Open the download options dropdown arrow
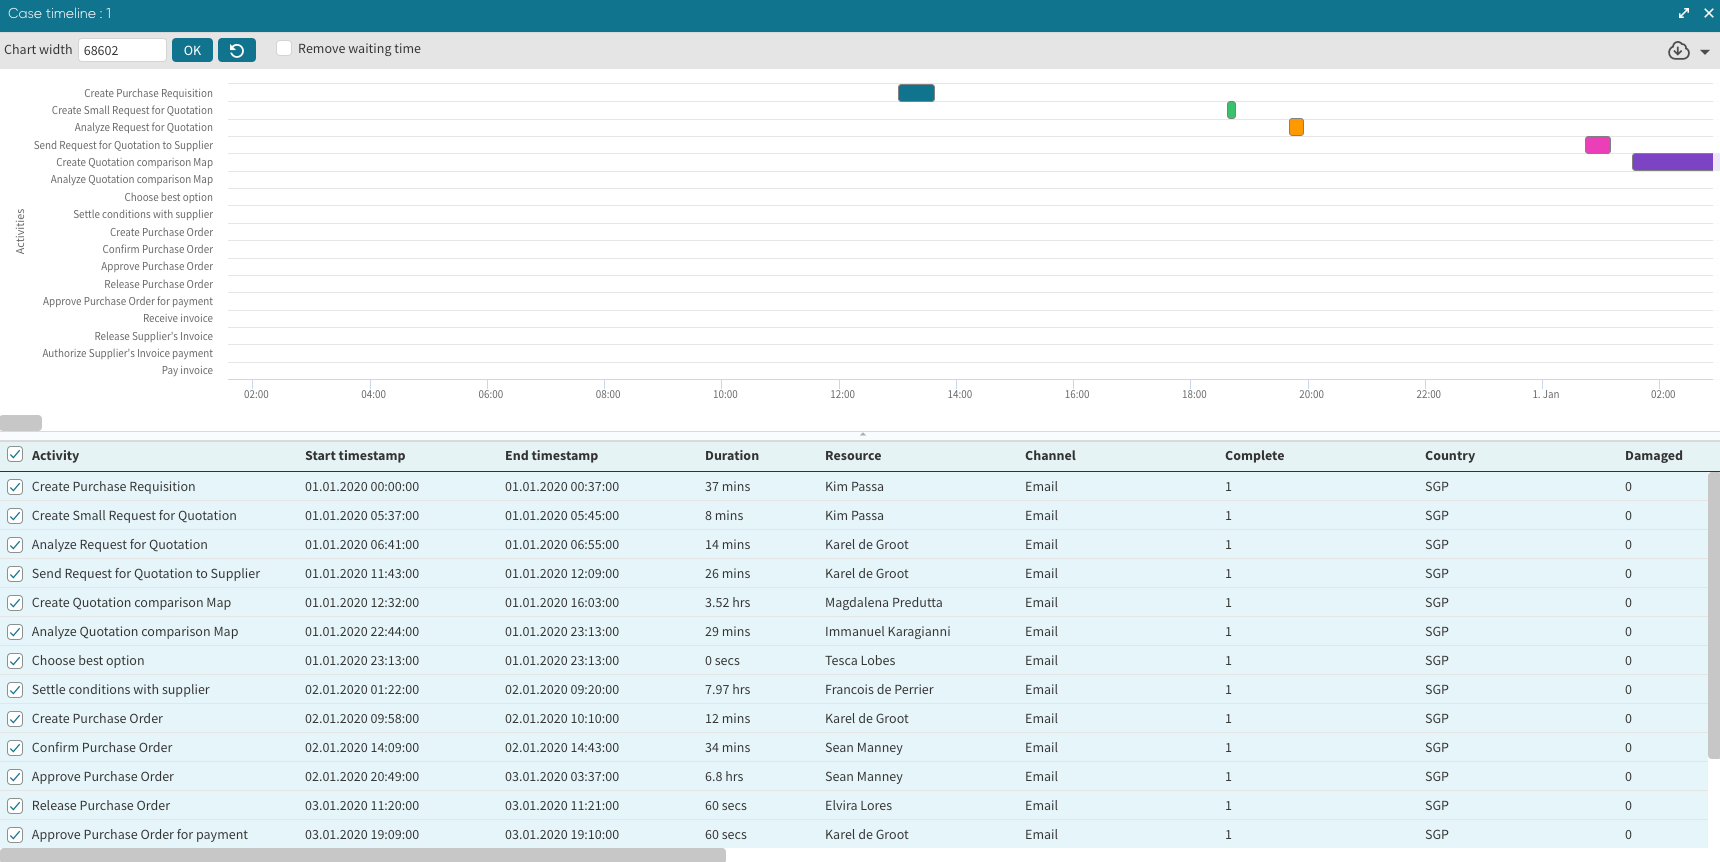The height and width of the screenshot is (862, 1720). point(1704,52)
